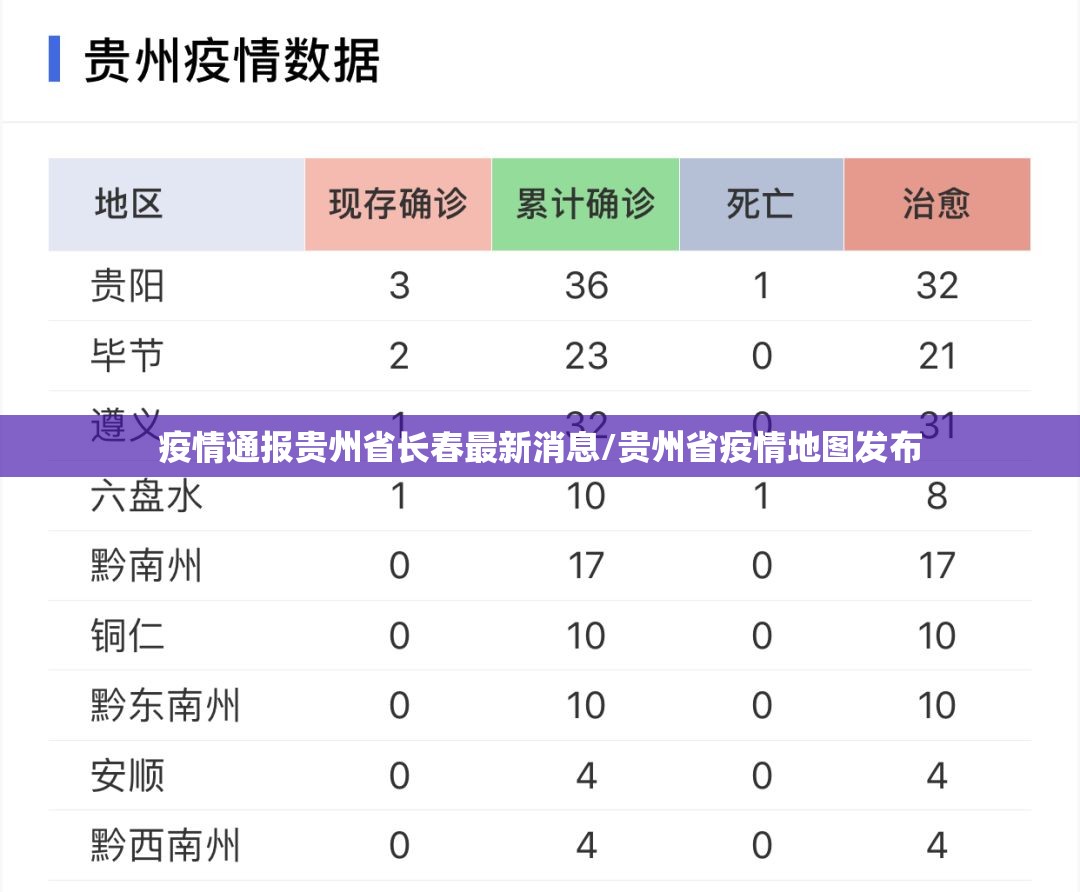The height and width of the screenshot is (892, 1080).
Task: Click the green 累计确诊 header cell
Action: click(x=585, y=205)
